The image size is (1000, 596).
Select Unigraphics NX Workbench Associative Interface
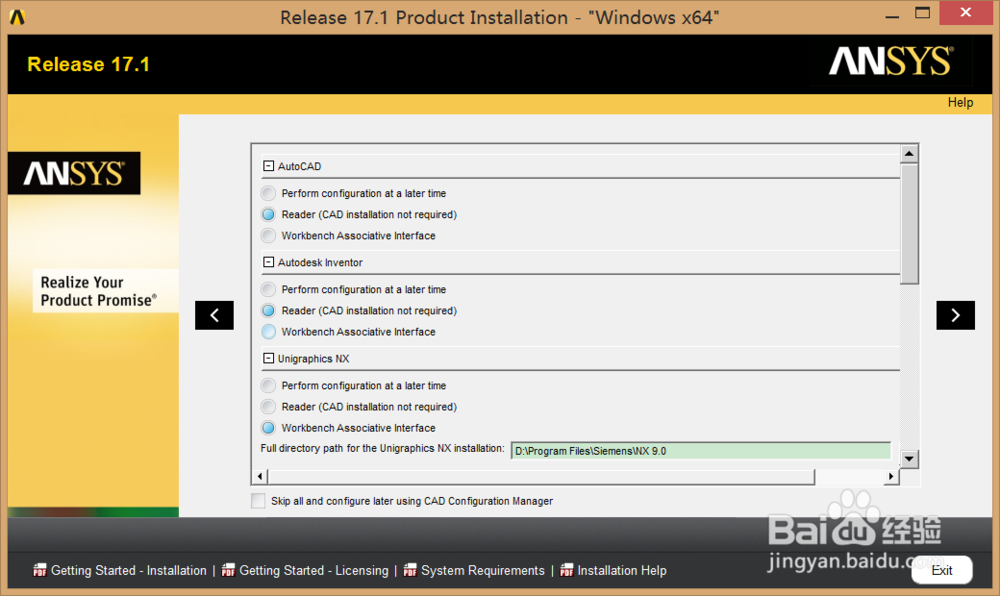[x=268, y=428]
